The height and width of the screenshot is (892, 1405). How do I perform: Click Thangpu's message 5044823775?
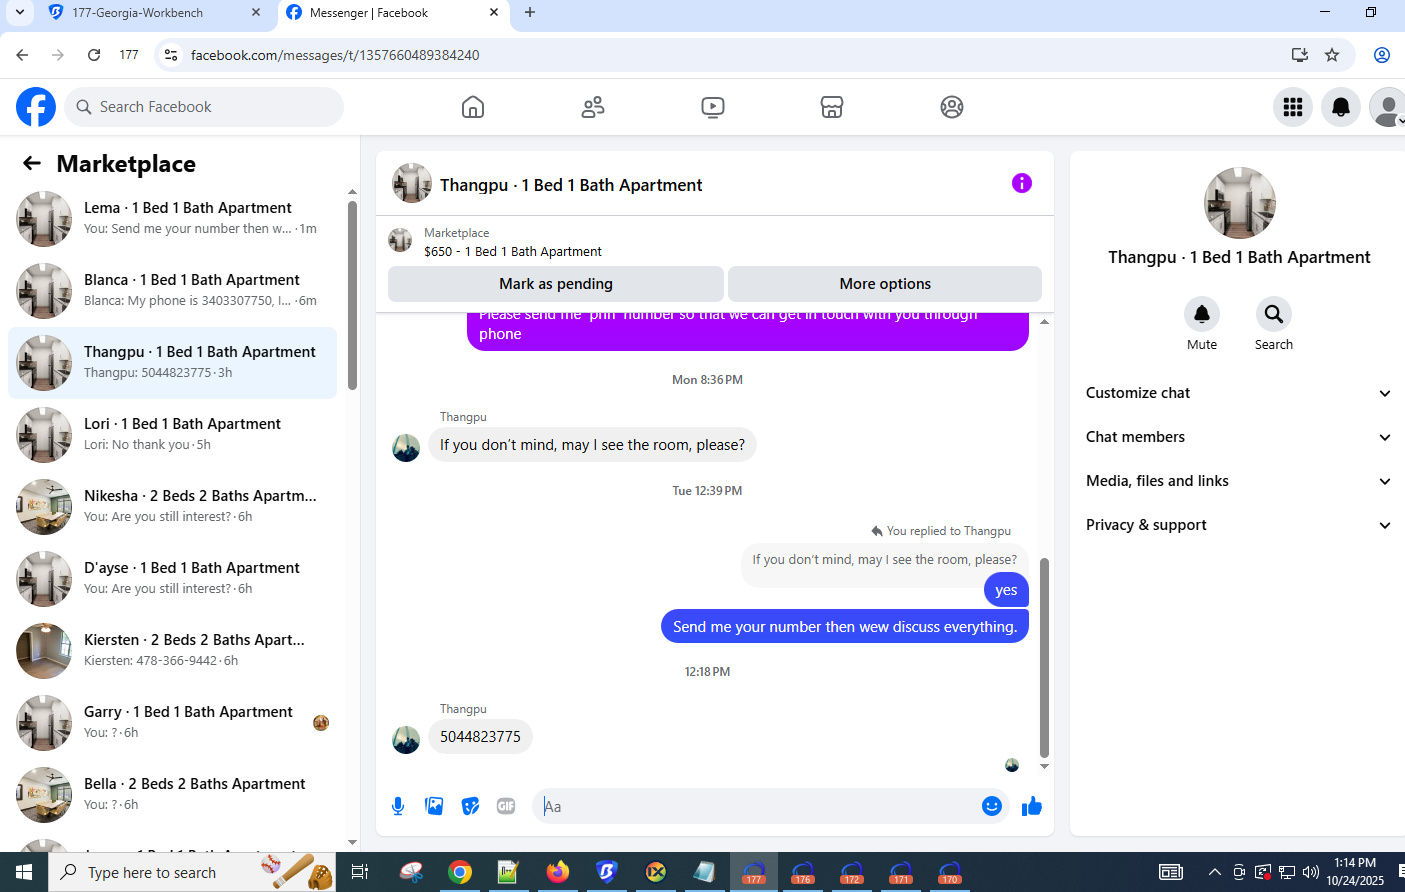click(x=480, y=737)
